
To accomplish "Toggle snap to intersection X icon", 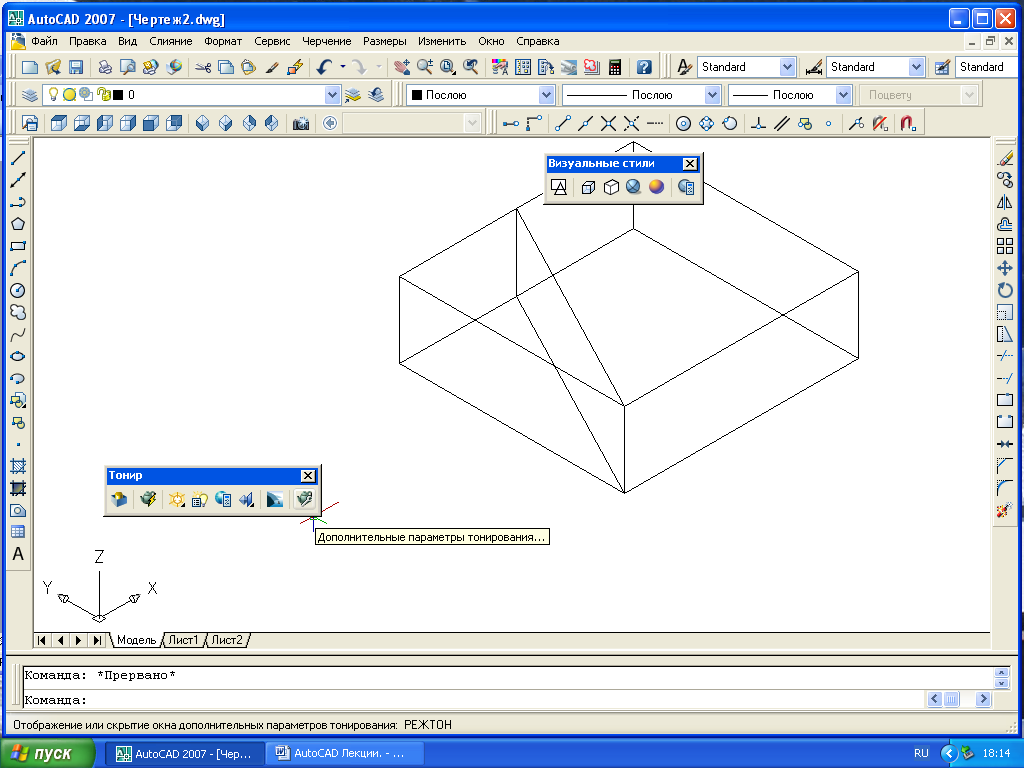I will [x=609, y=123].
